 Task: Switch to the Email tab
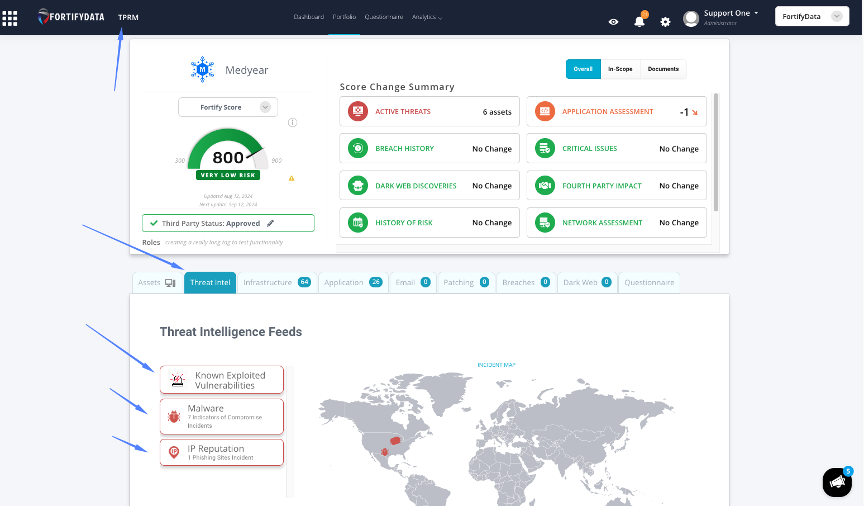pyautogui.click(x=413, y=282)
